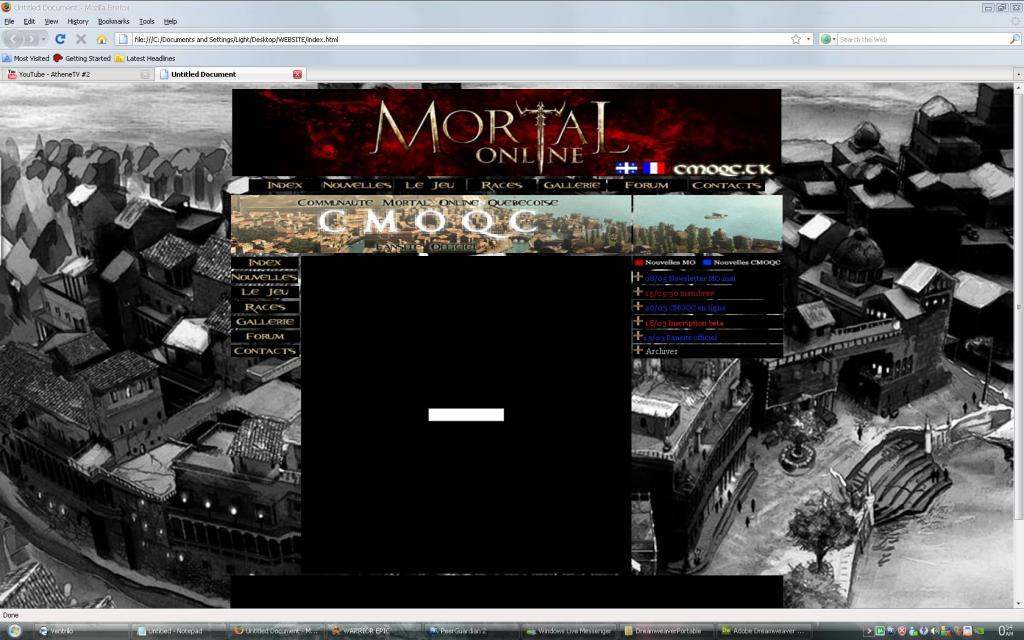Click the plus icon beside Archives
This screenshot has width=1024, height=640.
click(638, 350)
